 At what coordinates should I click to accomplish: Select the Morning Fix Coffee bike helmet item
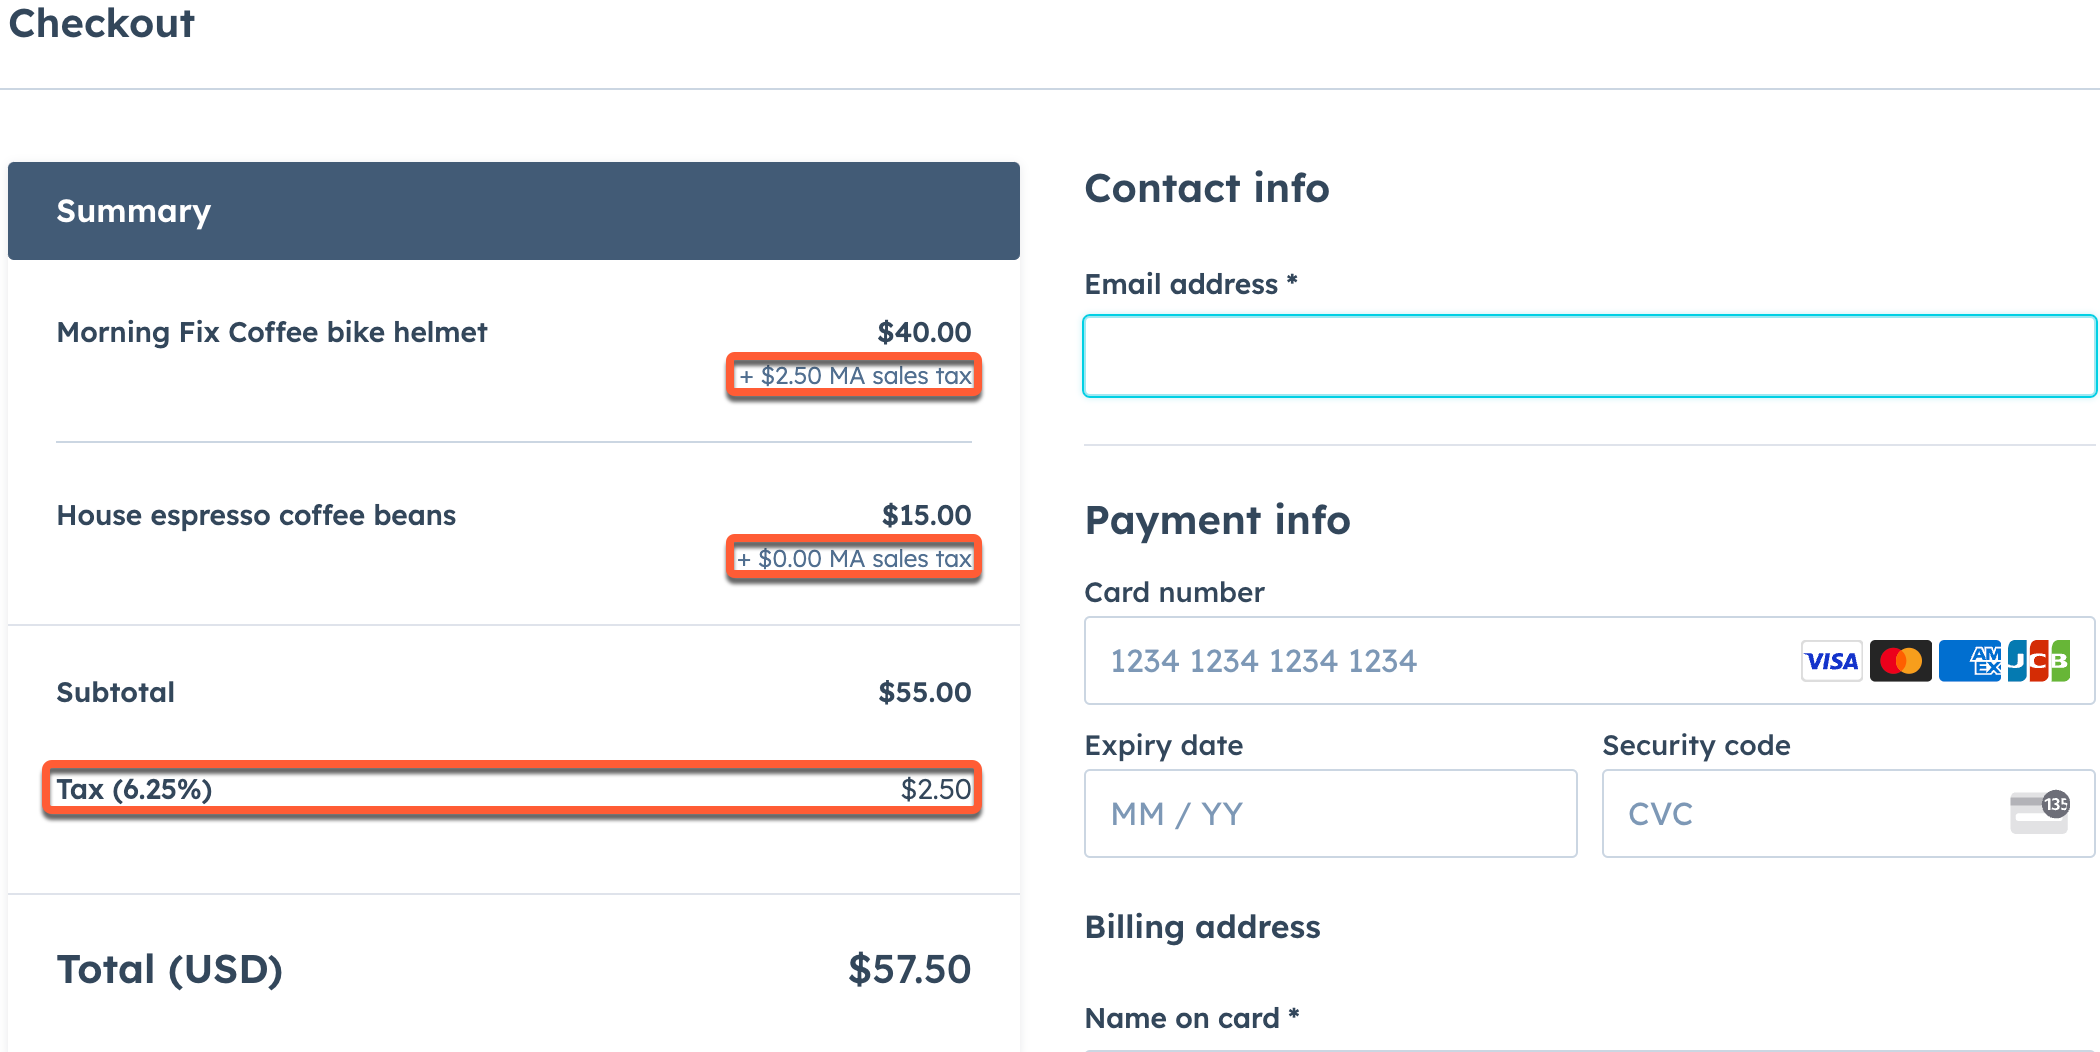(272, 332)
